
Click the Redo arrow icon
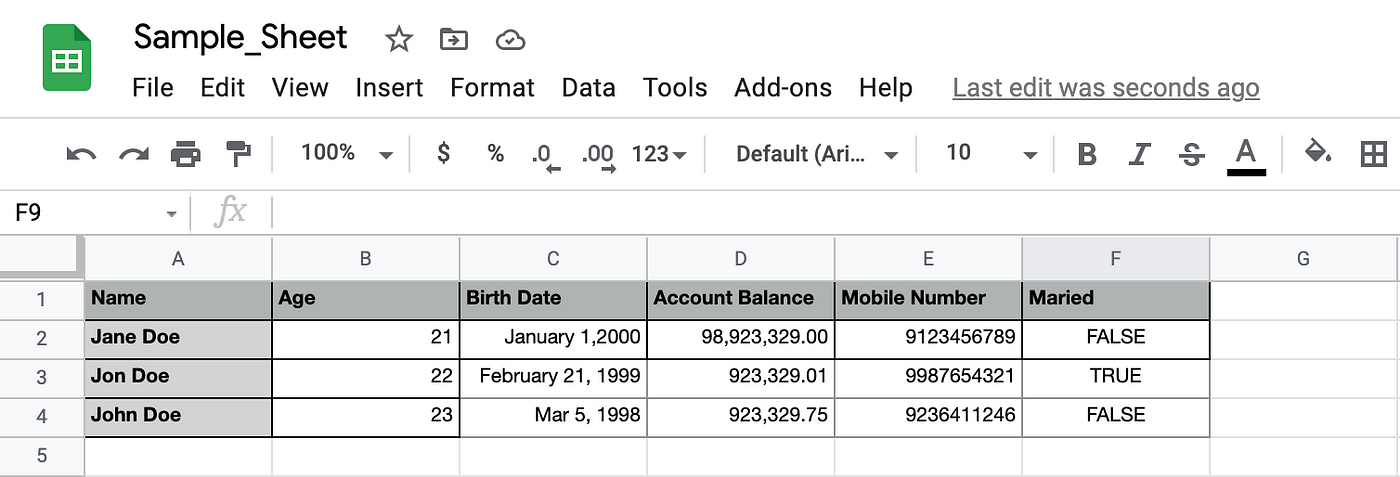pyautogui.click(x=133, y=154)
